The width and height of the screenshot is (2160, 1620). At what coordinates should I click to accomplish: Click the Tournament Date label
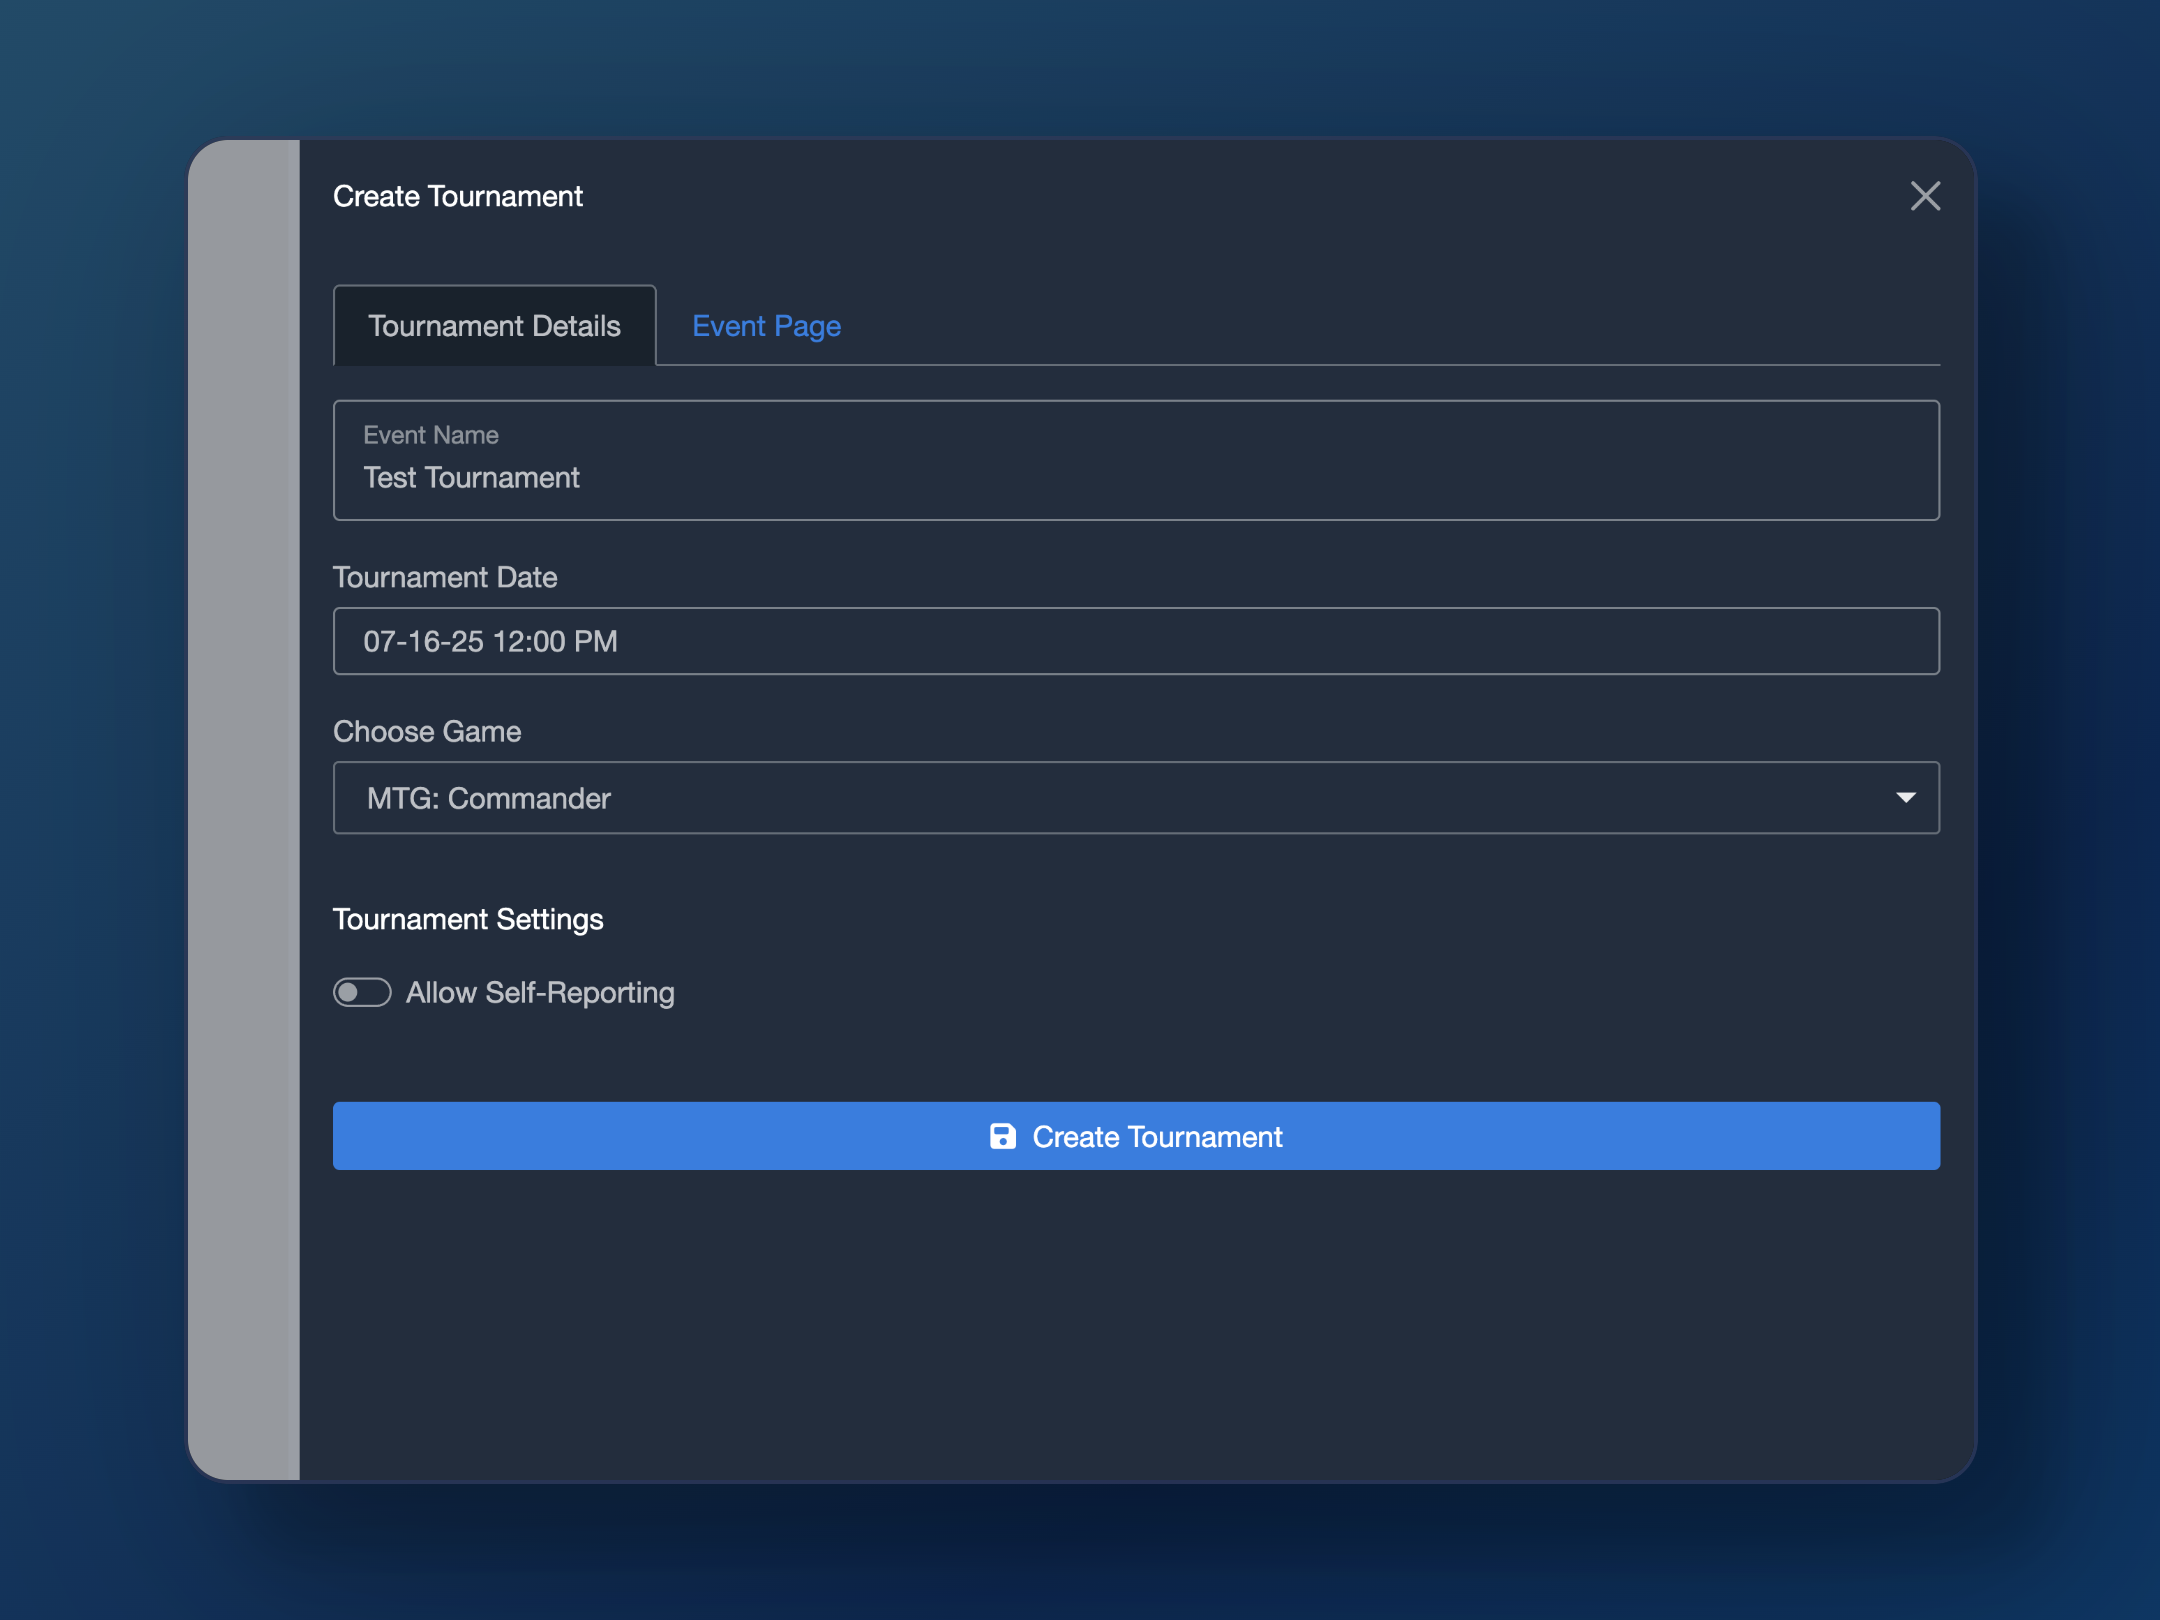(445, 577)
